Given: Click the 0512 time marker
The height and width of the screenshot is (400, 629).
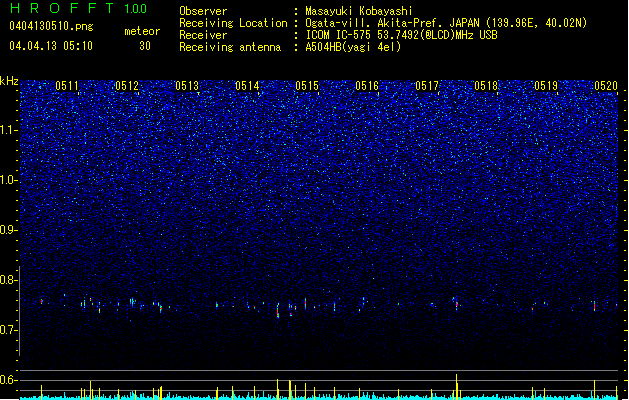Looking at the screenshot, I should 127,86.
